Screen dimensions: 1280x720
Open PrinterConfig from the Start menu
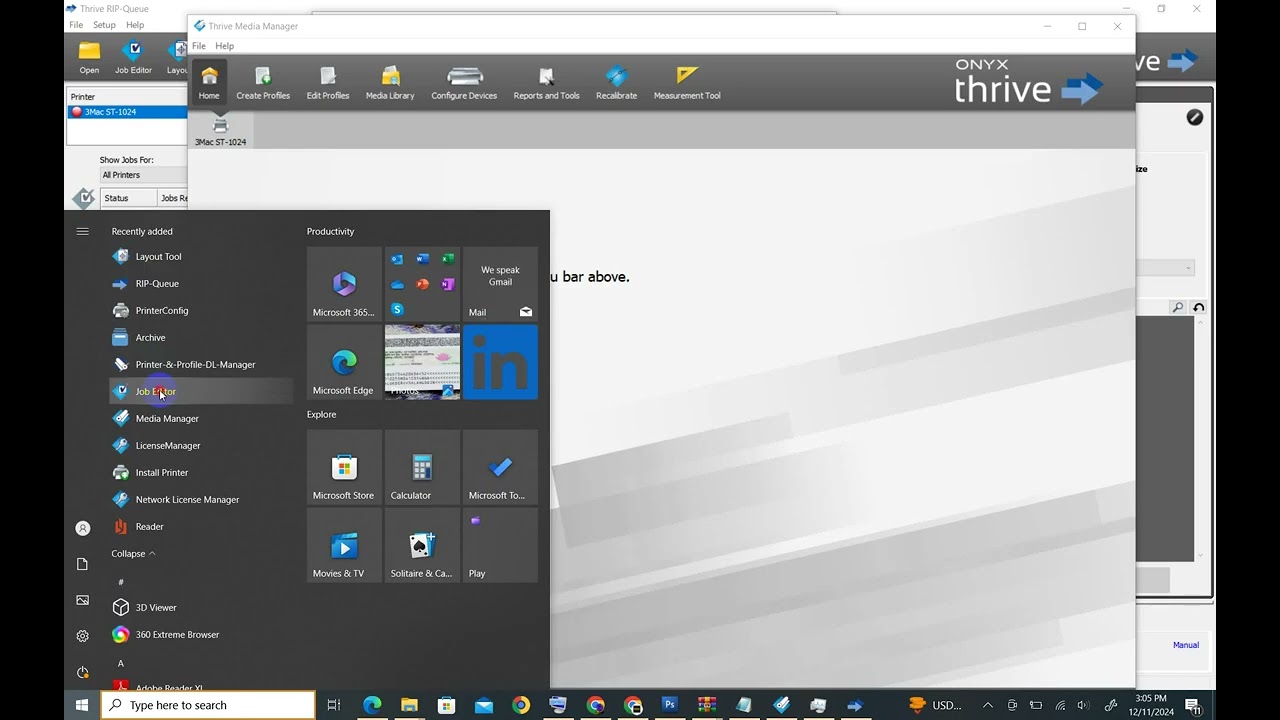click(x=201, y=311)
